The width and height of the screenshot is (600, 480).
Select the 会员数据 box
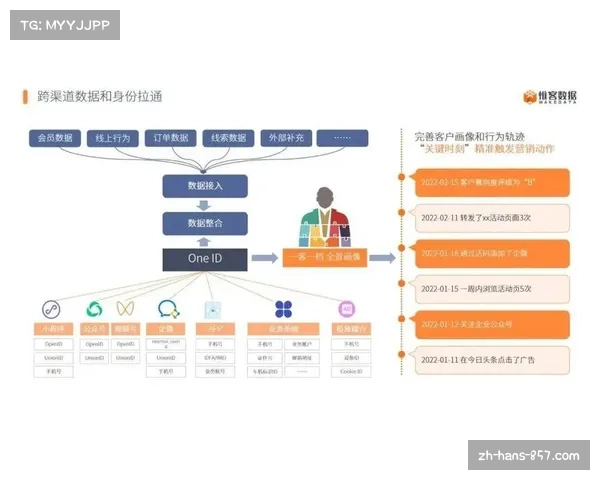(x=55, y=138)
